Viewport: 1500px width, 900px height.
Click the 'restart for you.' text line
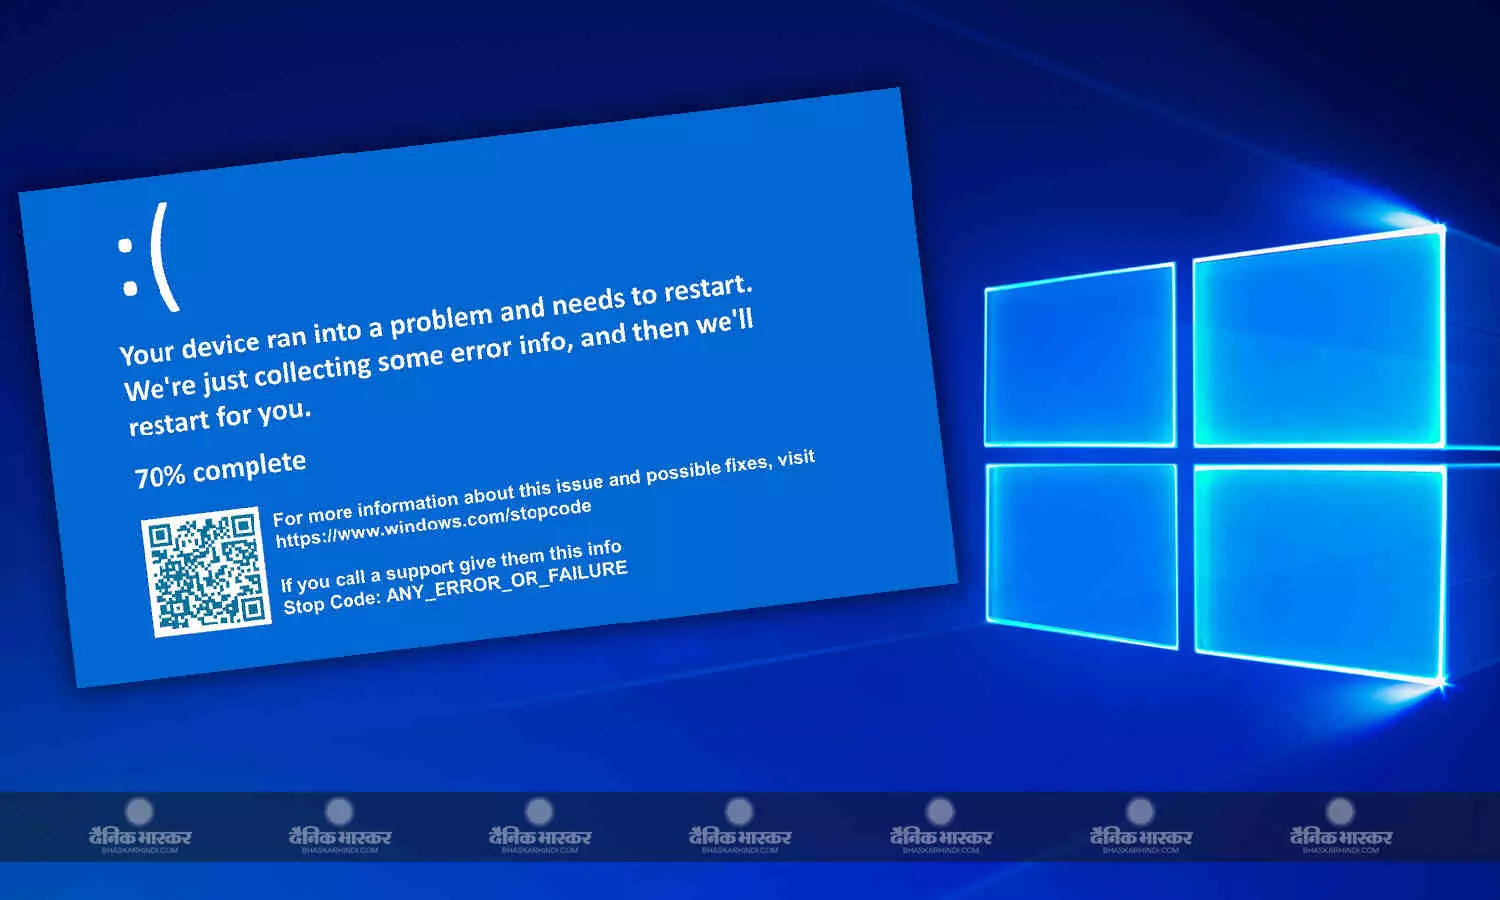pos(220,417)
